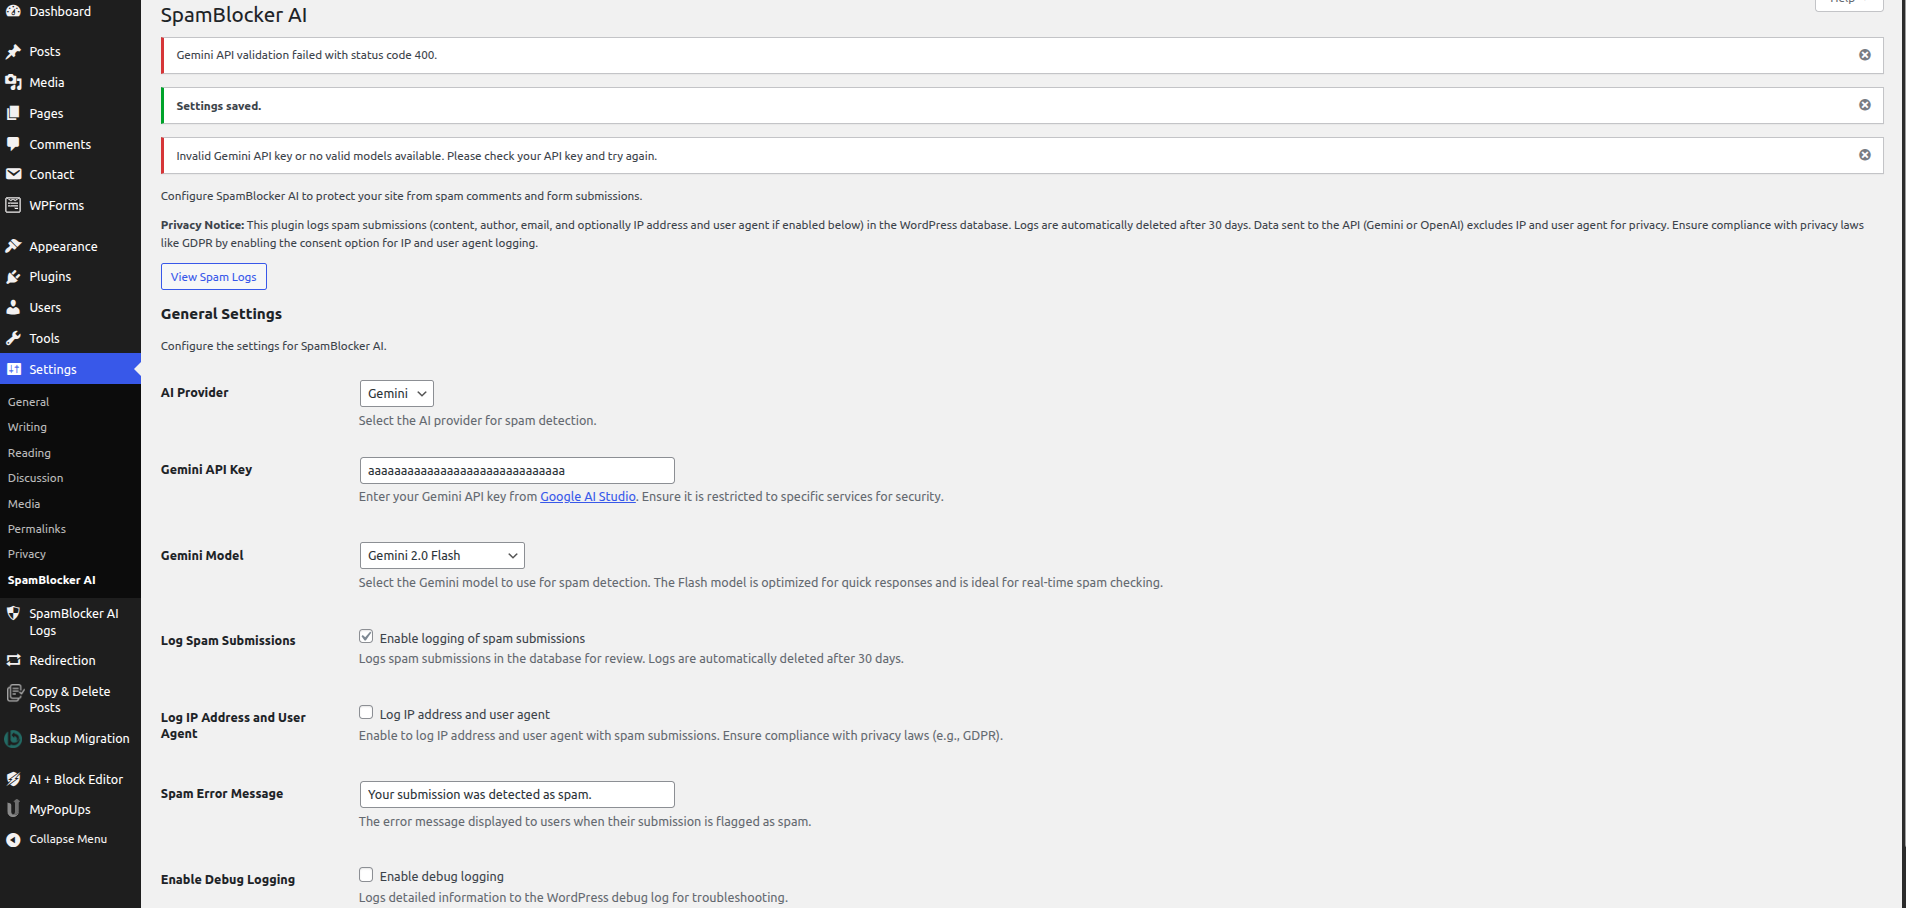Screen dimensions: 1906x908
Task: Click the Backup Migration icon
Action: click(13, 739)
